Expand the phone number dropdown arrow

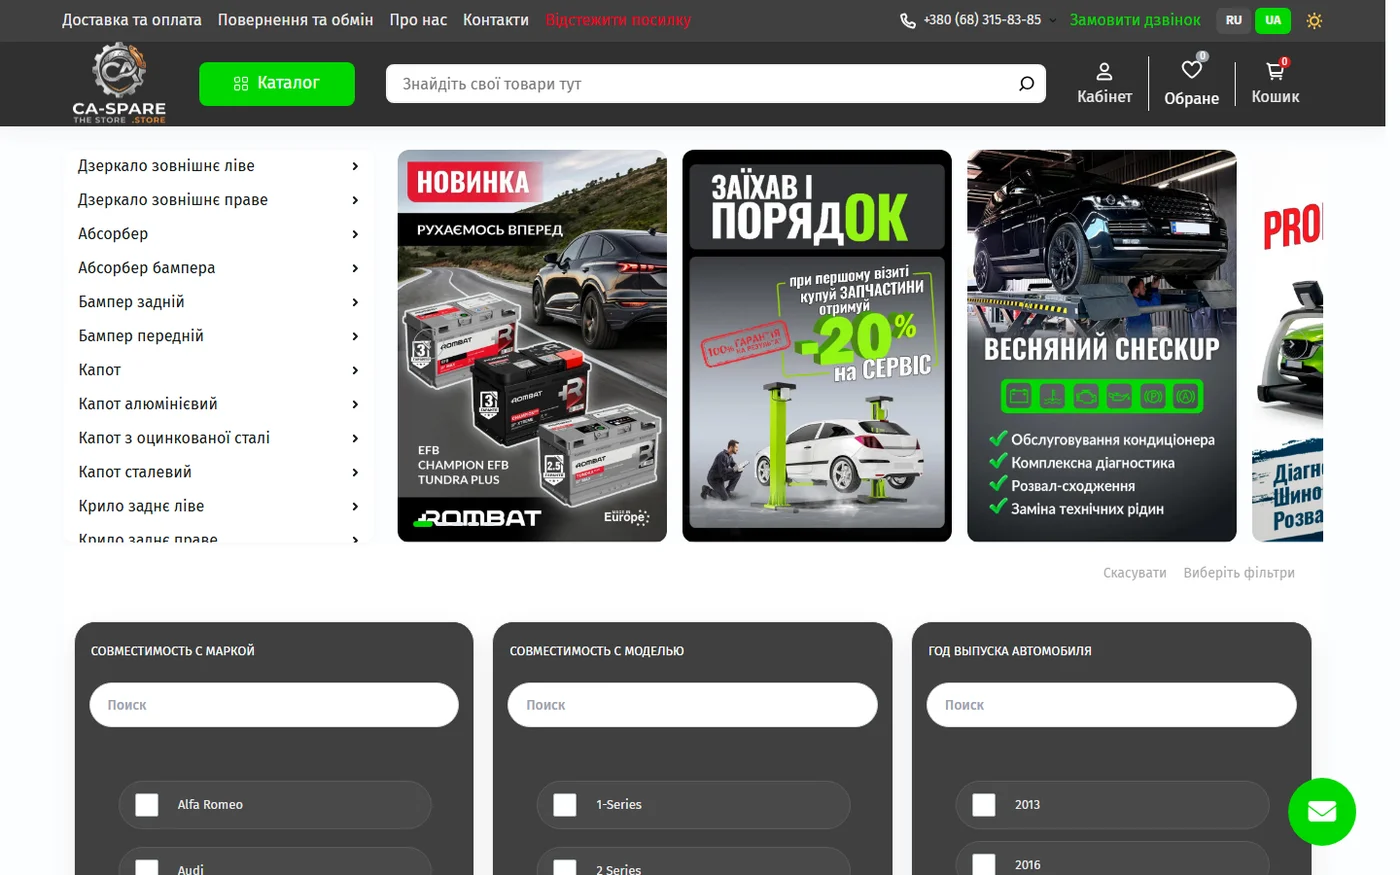pos(1052,21)
